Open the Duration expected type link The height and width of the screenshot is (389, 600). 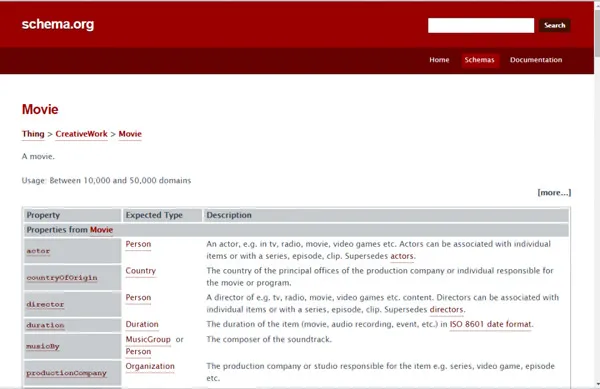[142, 324]
